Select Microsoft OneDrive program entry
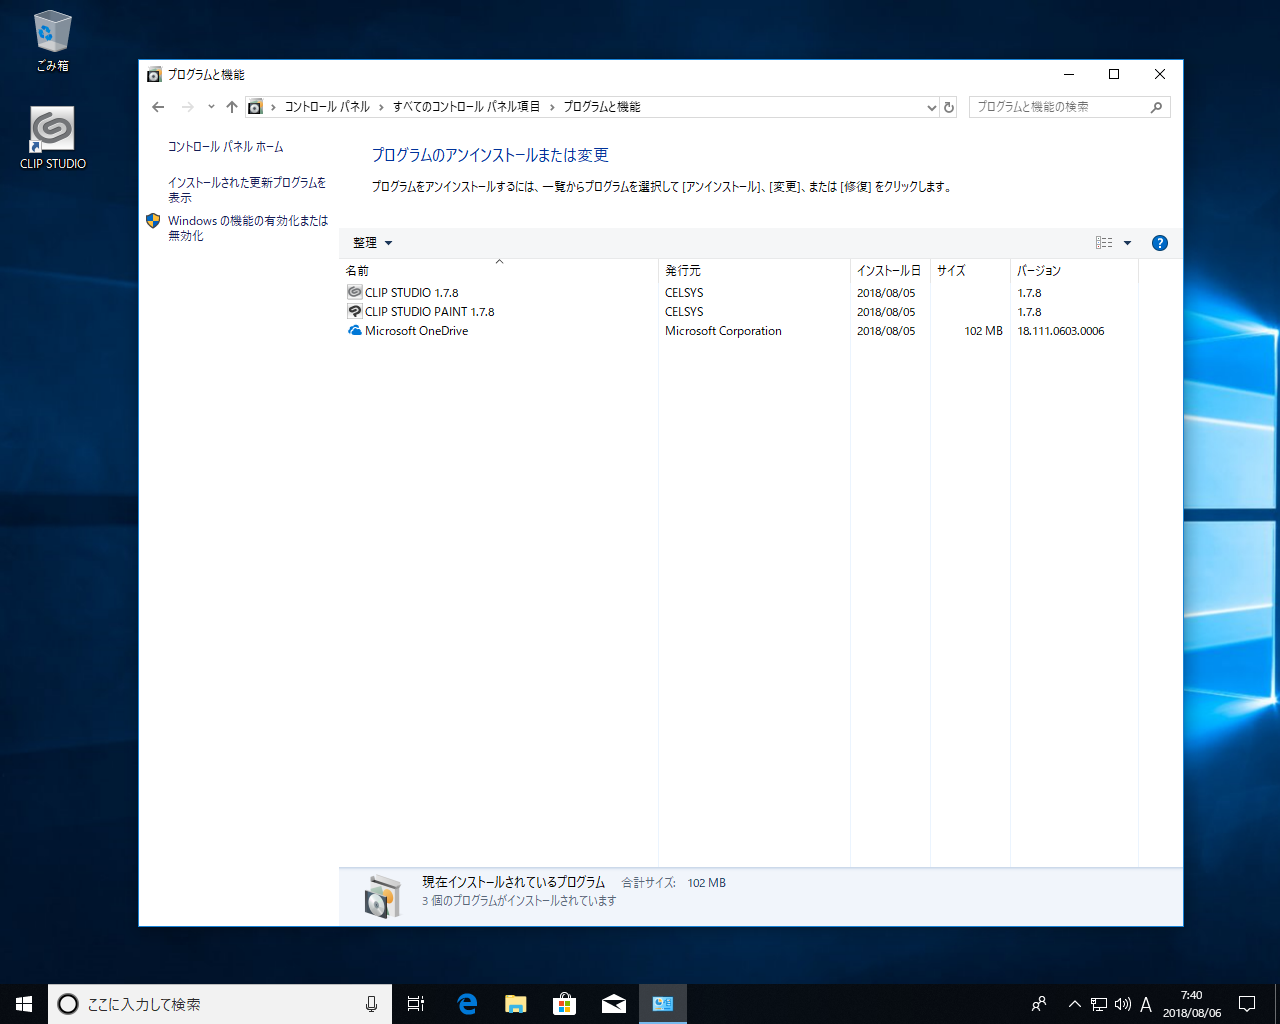Screen dimensions: 1280x1024 click(x=416, y=331)
